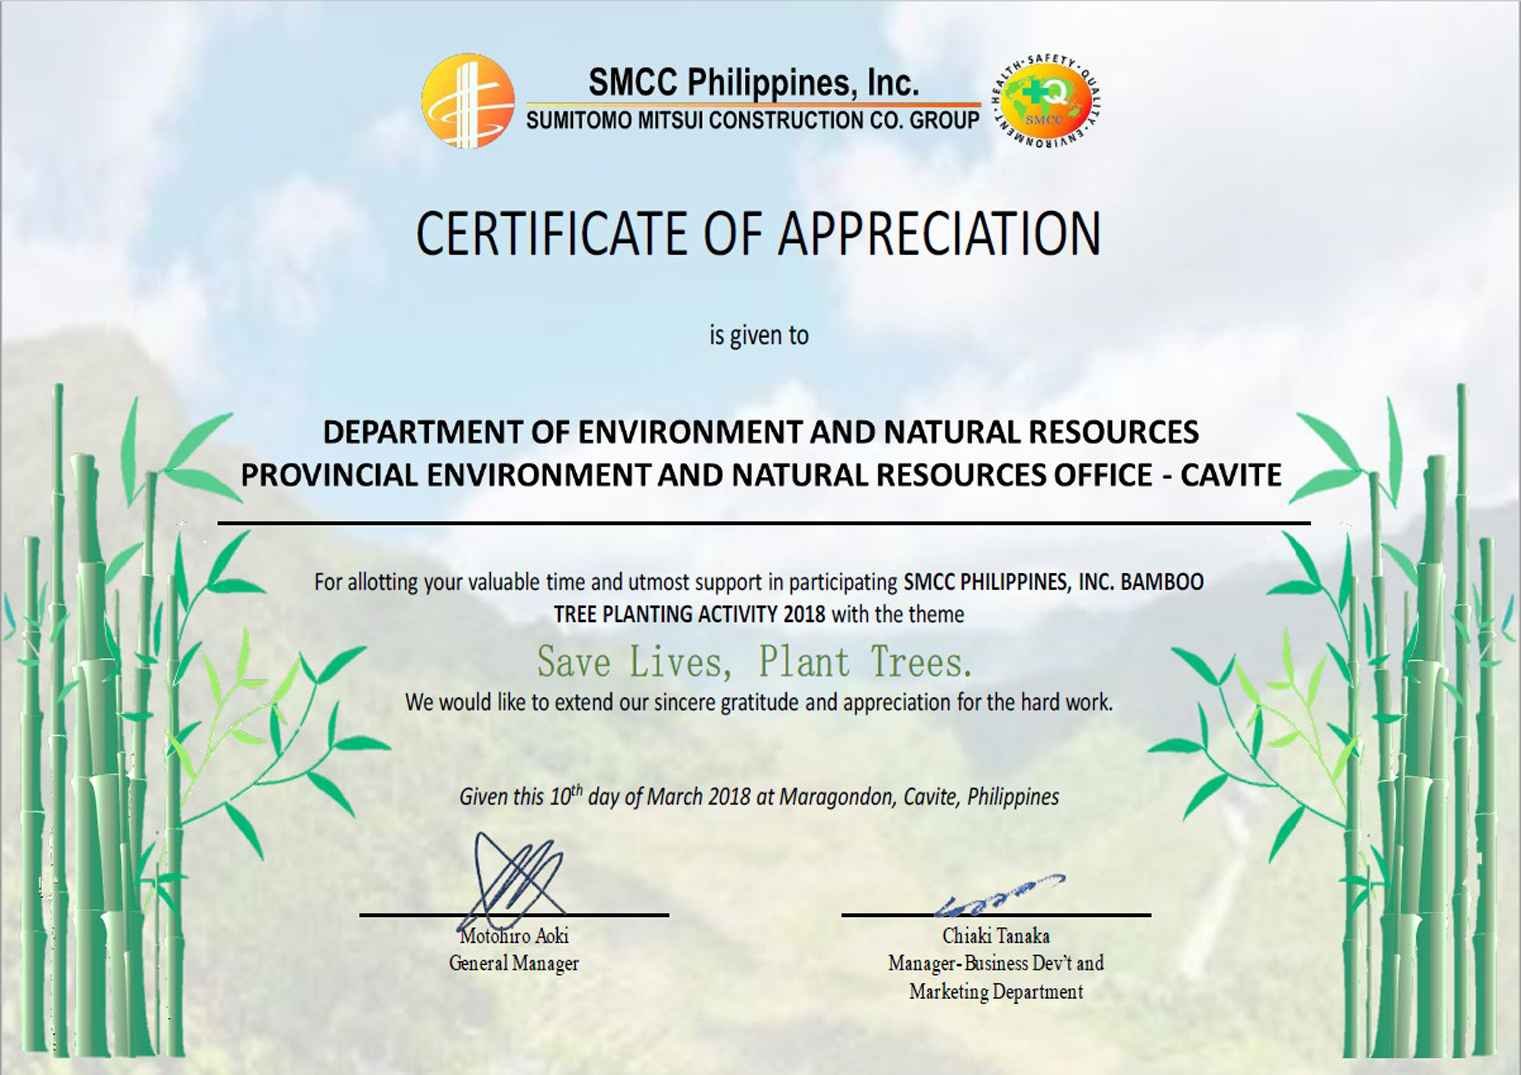Click the Marketing Department title text
Image resolution: width=1521 pixels, height=1075 pixels.
pos(995,992)
